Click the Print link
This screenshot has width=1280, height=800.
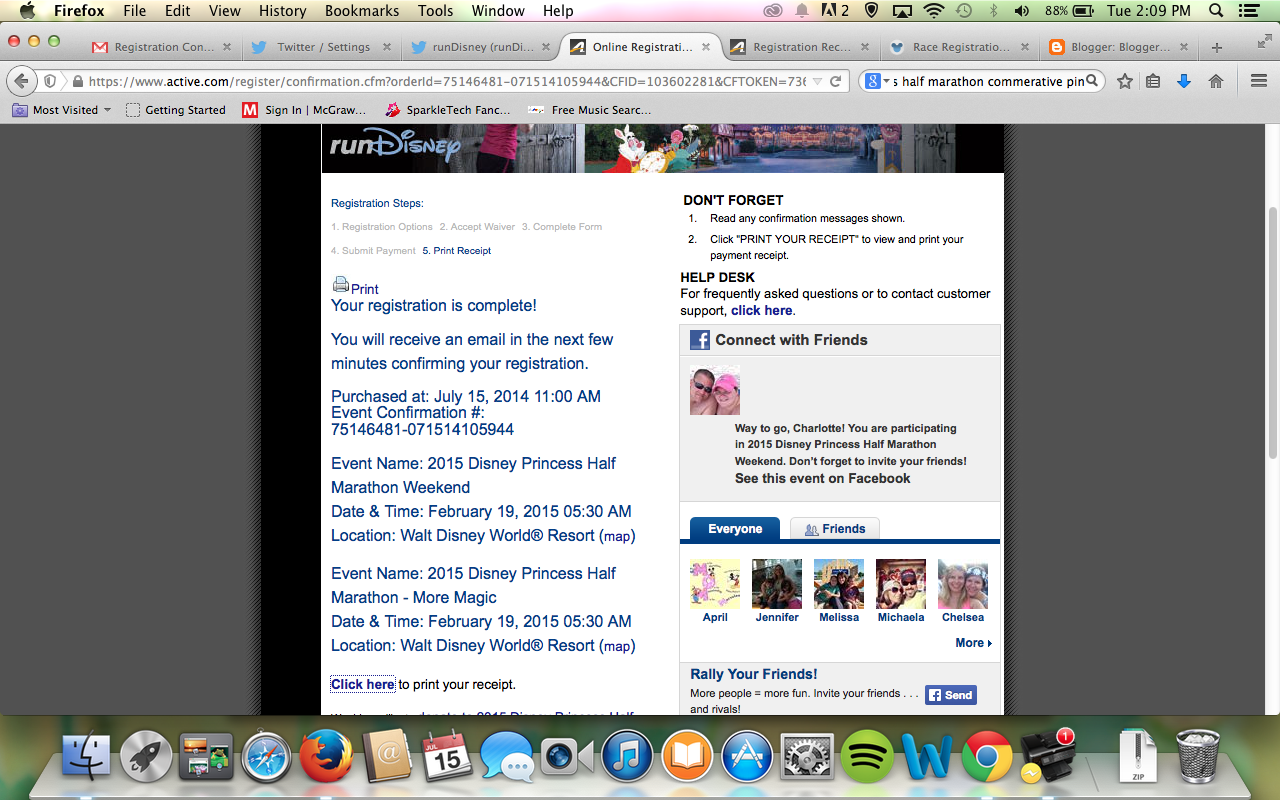pyautogui.click(x=365, y=289)
